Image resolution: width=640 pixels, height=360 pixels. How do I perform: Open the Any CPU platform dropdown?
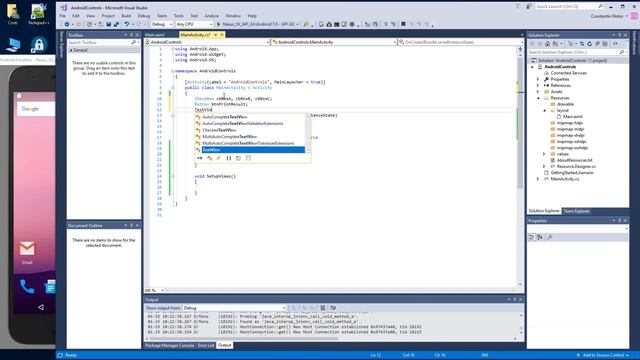(x=194, y=24)
